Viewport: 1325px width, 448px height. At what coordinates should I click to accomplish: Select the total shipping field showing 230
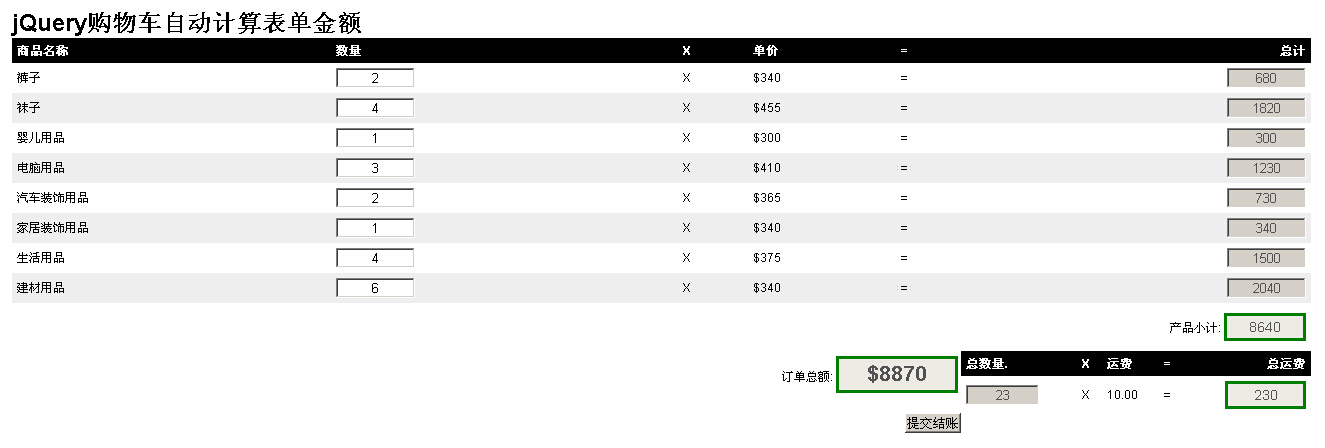click(x=1265, y=395)
